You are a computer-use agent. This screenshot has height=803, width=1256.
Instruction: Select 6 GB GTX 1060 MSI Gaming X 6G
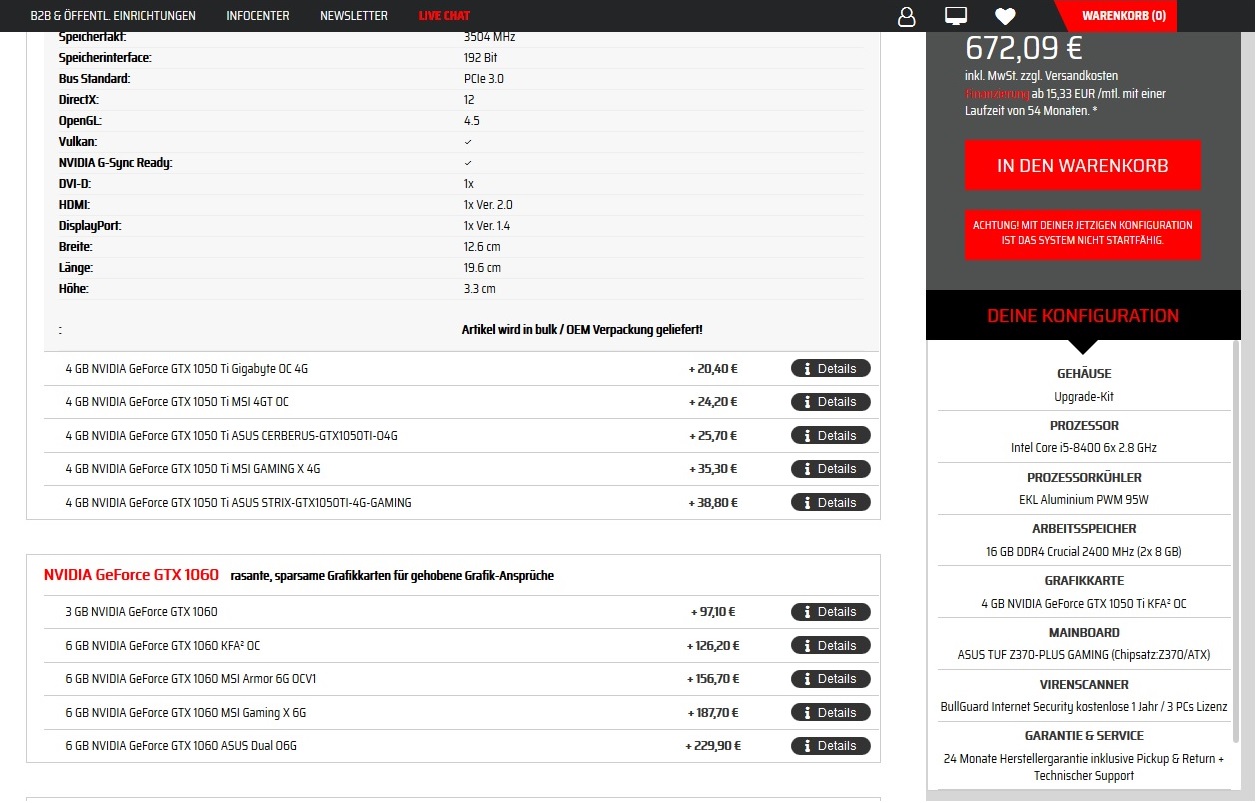click(x=186, y=713)
